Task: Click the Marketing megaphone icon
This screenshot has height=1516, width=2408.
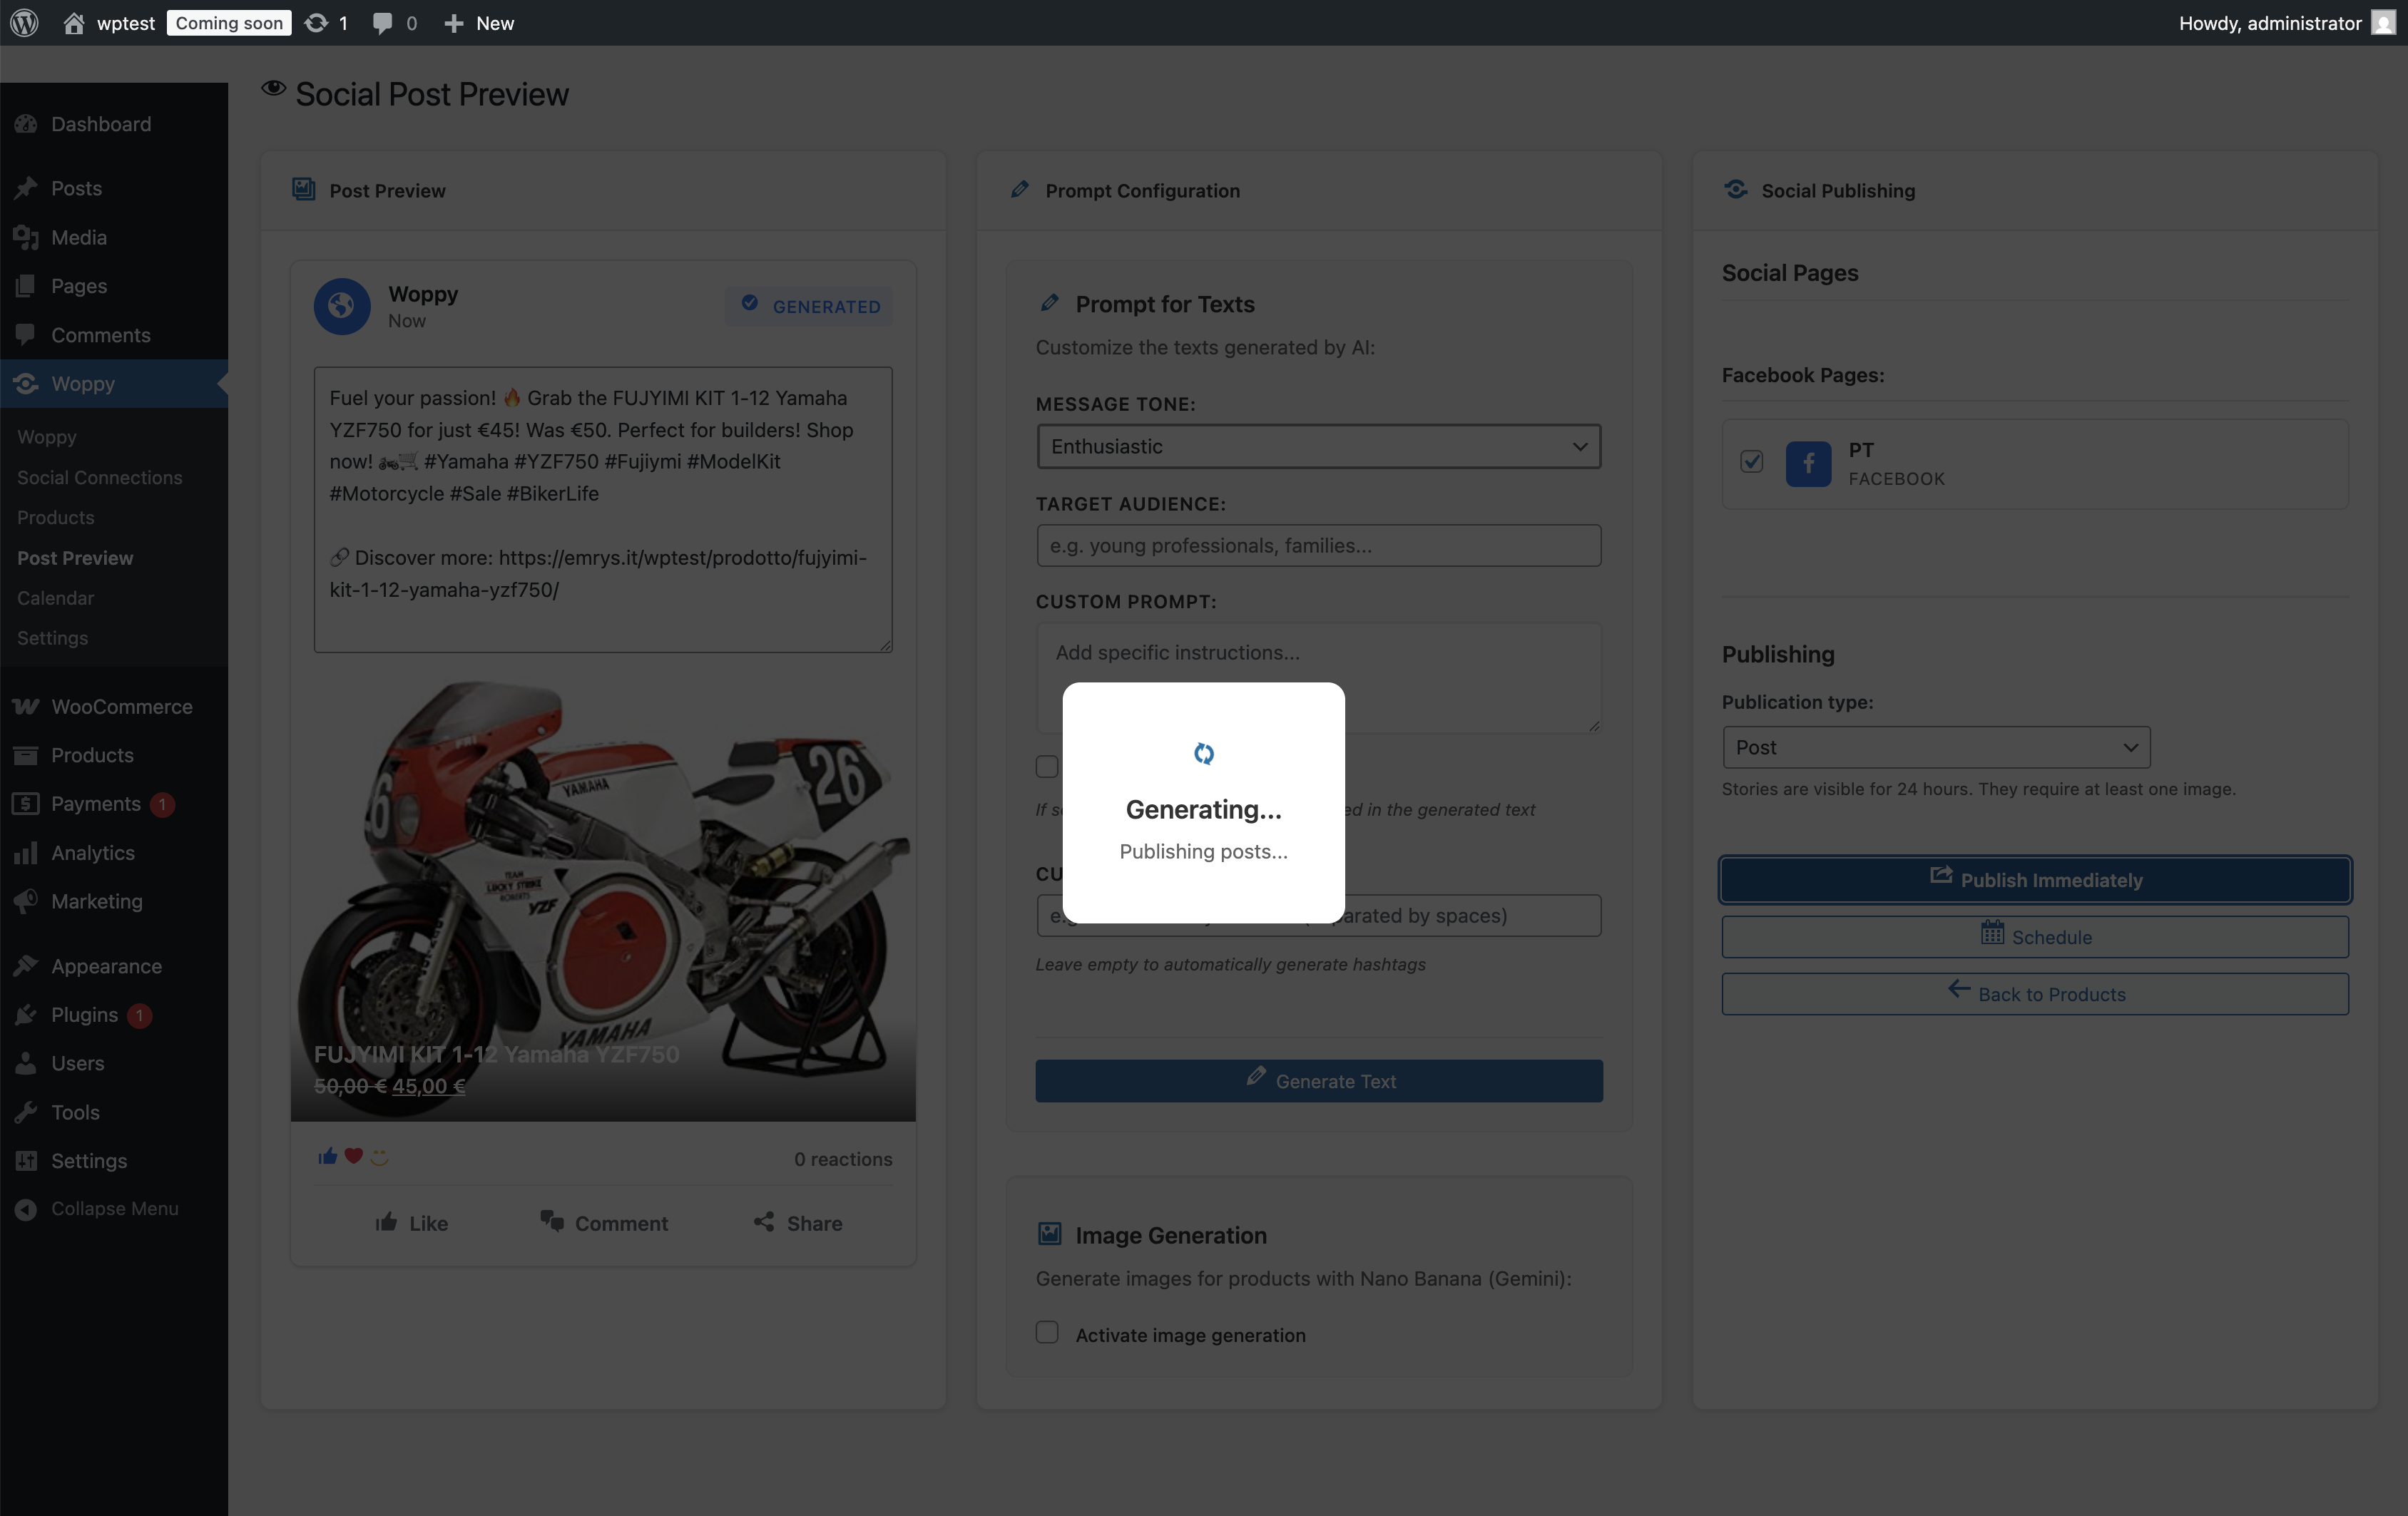Action: [x=26, y=901]
